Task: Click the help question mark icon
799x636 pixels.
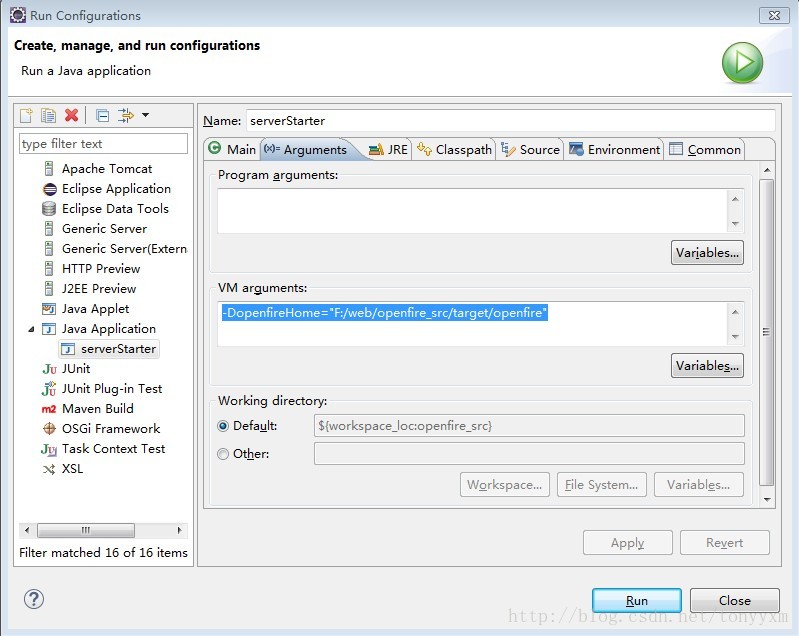Action: click(x=34, y=599)
